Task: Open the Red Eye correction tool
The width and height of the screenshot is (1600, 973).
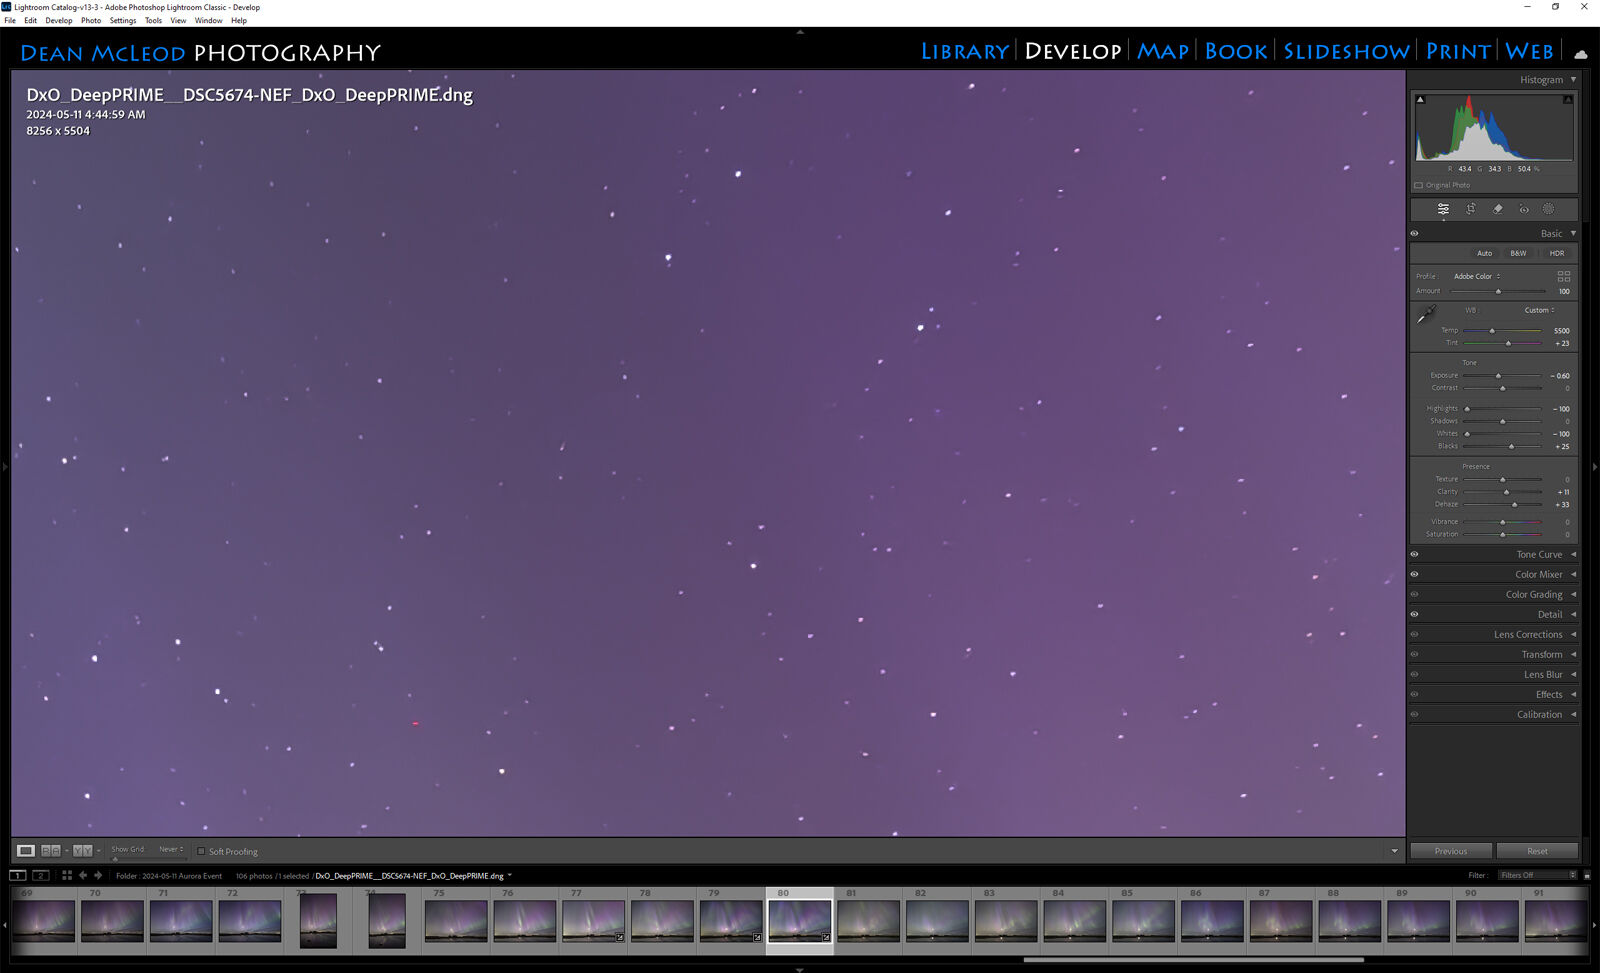Action: tap(1524, 209)
